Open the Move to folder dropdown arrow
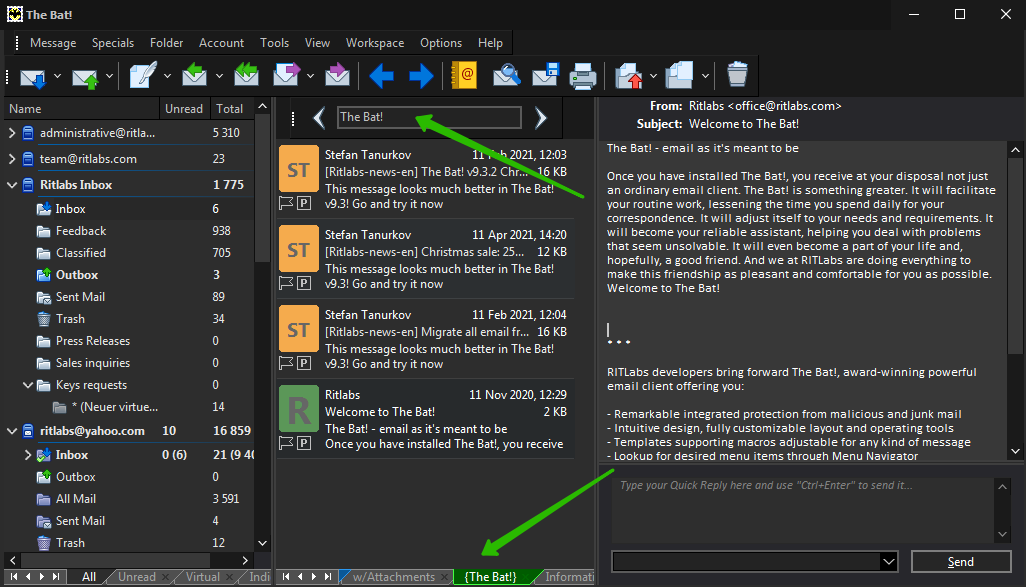Viewport: 1026px width, 587px height. coord(653,76)
